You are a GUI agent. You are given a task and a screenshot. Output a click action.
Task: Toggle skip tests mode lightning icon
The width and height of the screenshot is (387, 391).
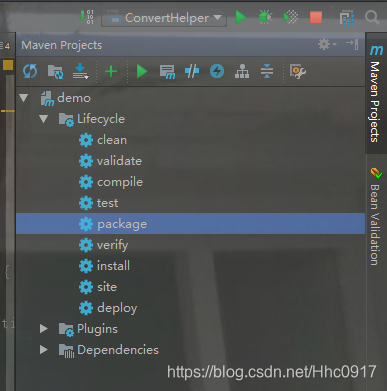pyautogui.click(x=217, y=71)
